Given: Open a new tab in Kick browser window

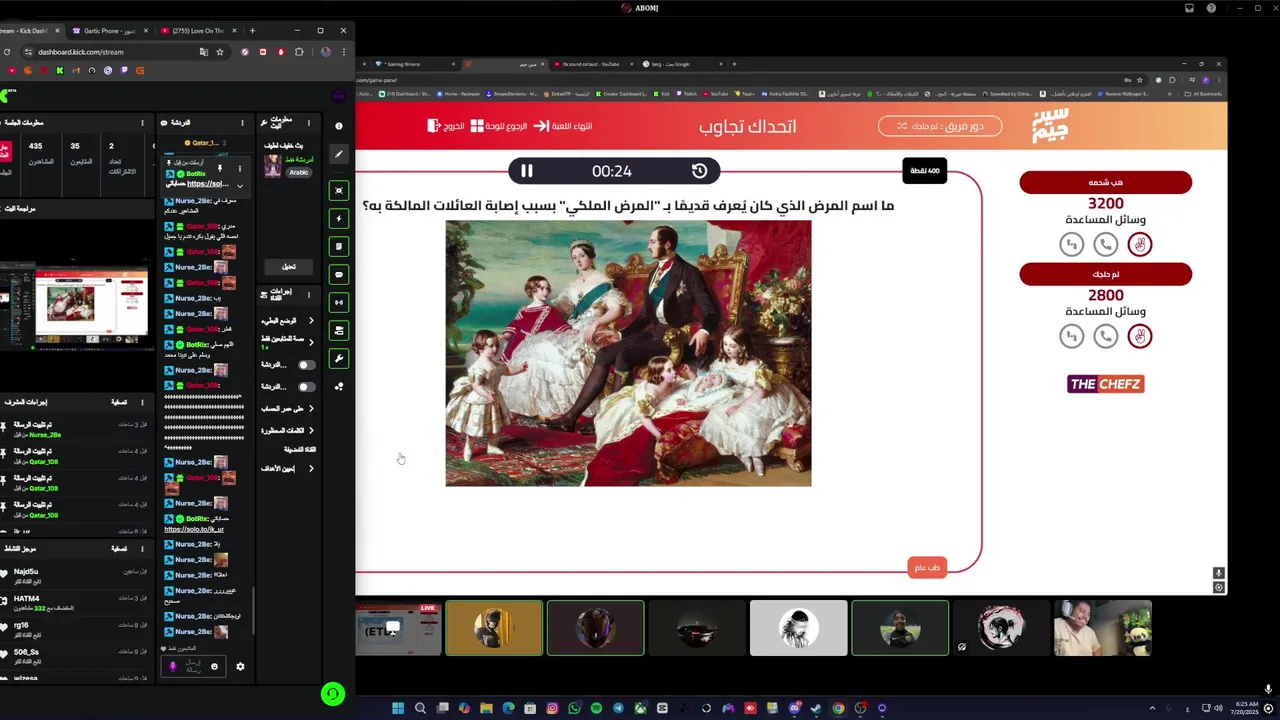Looking at the screenshot, I should click(x=252, y=31).
